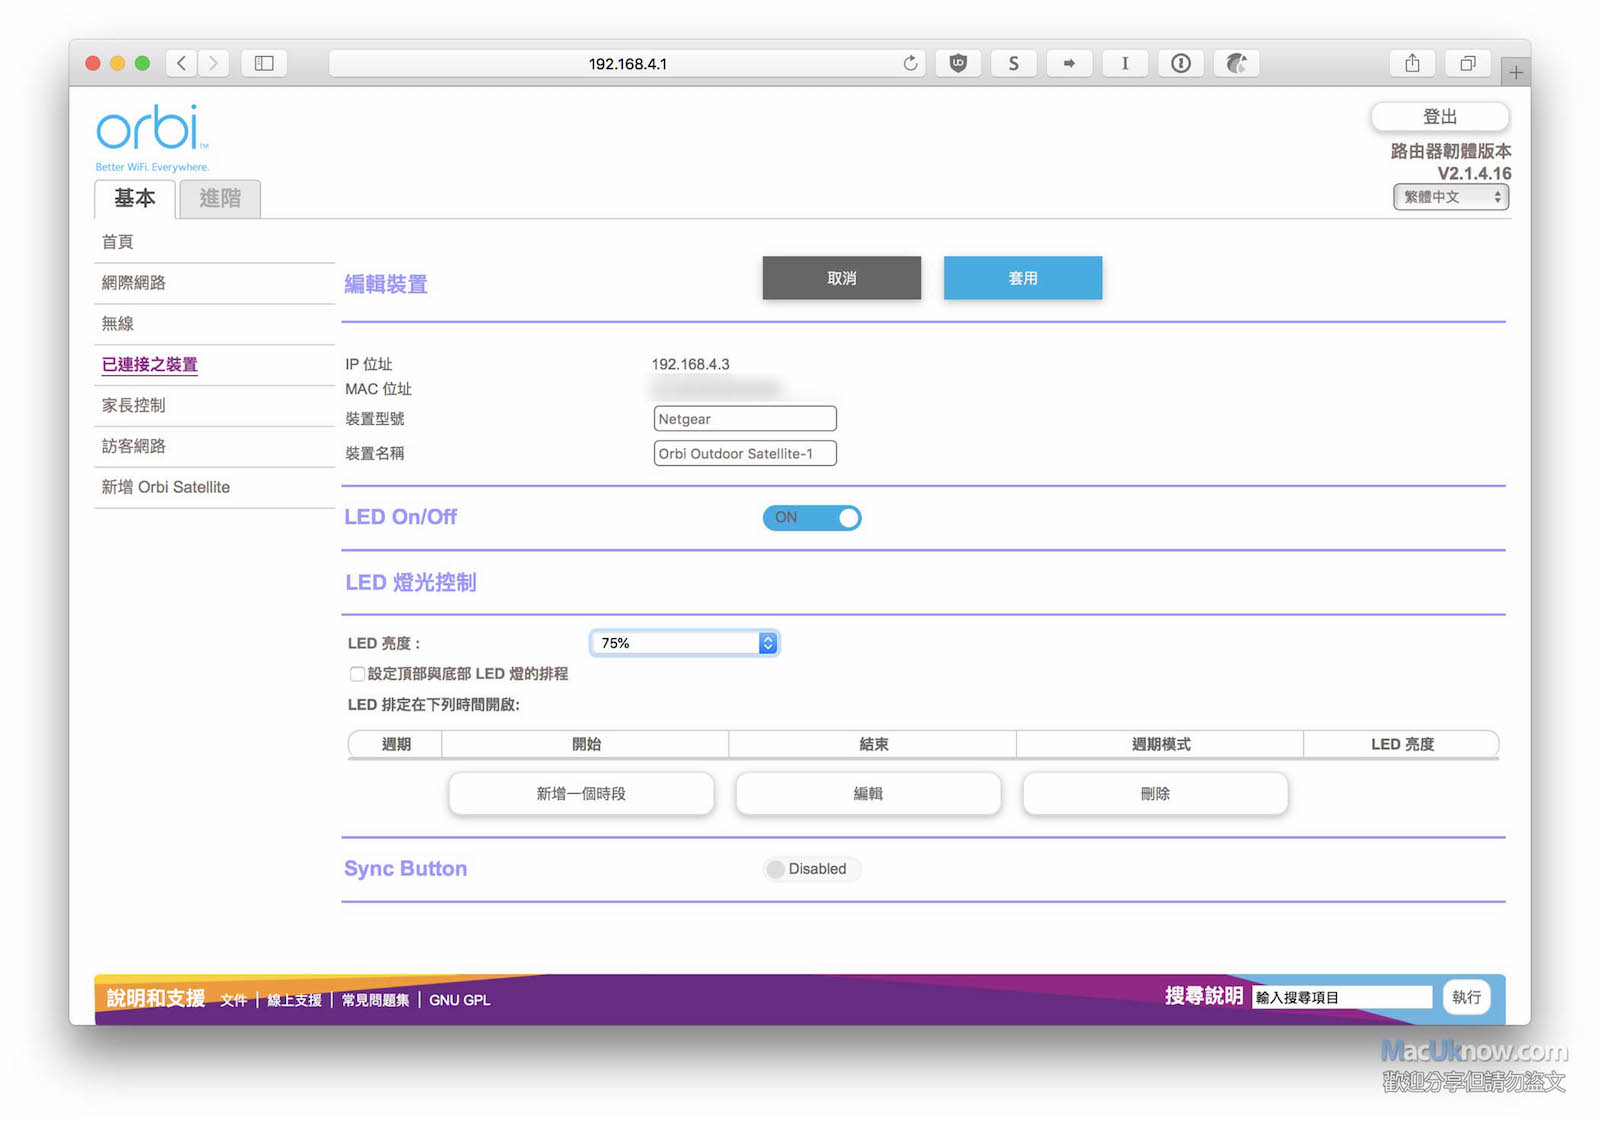Open the LED brightness 75% dropdown
The height and width of the screenshot is (1124, 1600).
coord(684,643)
